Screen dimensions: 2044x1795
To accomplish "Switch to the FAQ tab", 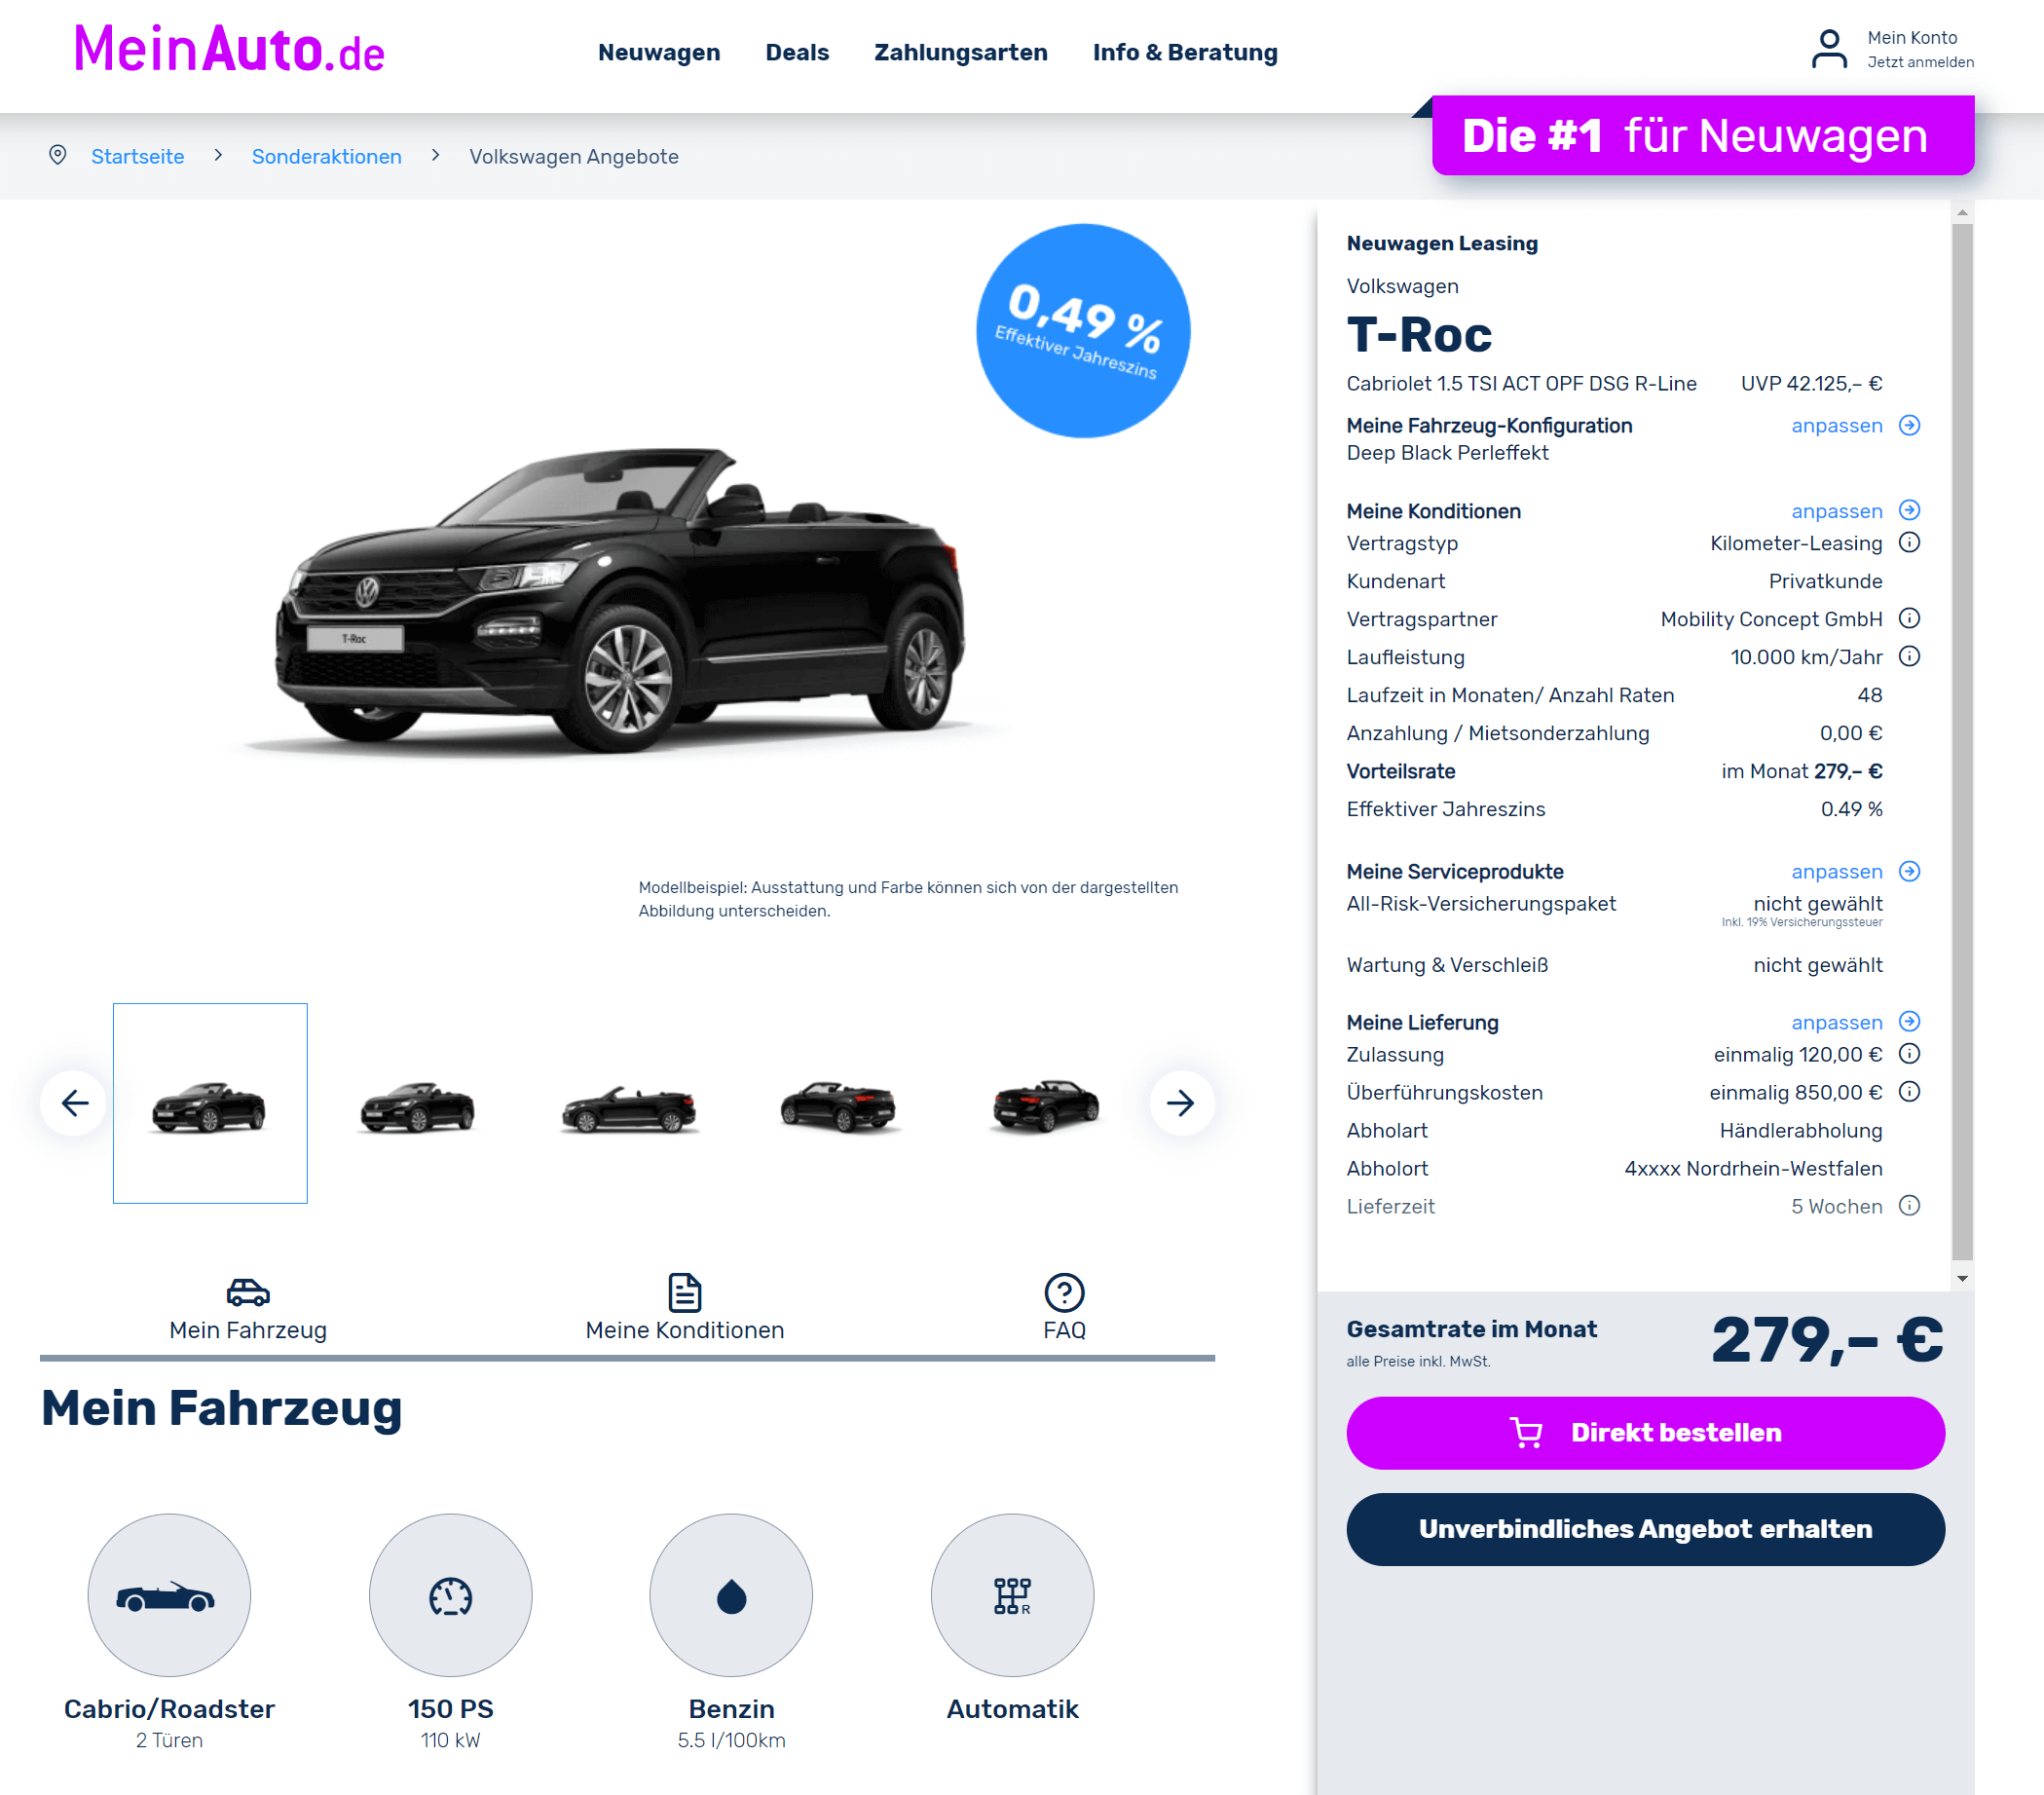I will click(1064, 1309).
